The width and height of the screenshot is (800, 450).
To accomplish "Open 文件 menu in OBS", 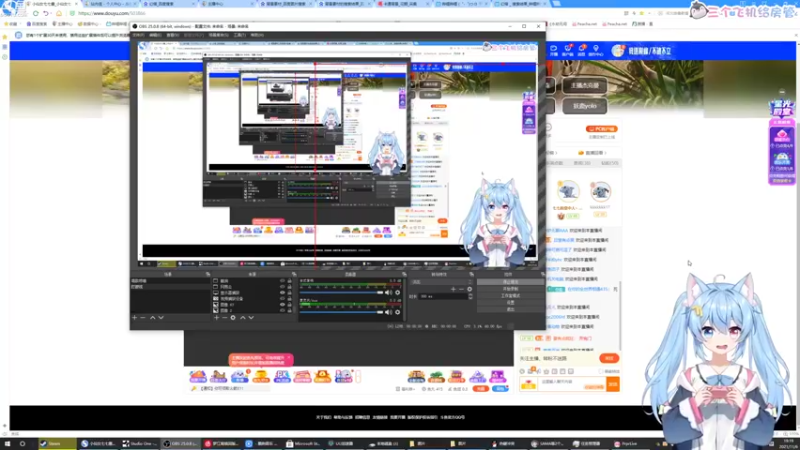I will [x=138, y=35].
